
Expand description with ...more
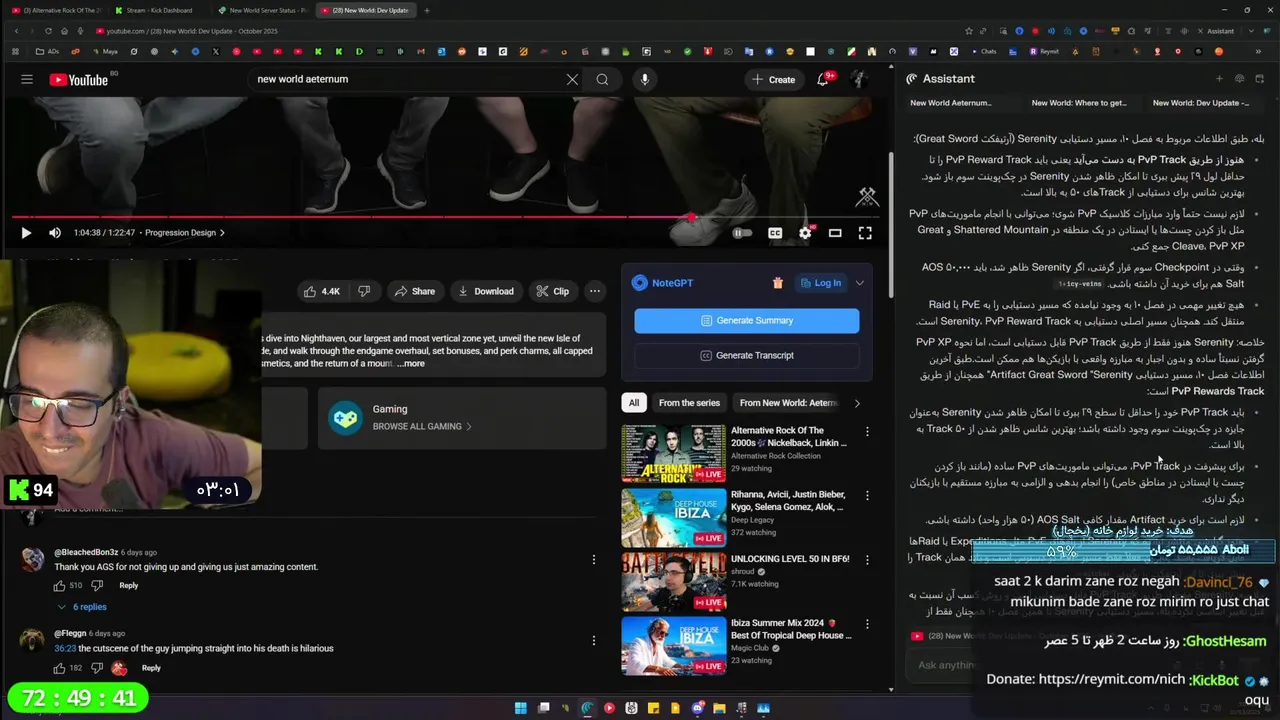410,363
